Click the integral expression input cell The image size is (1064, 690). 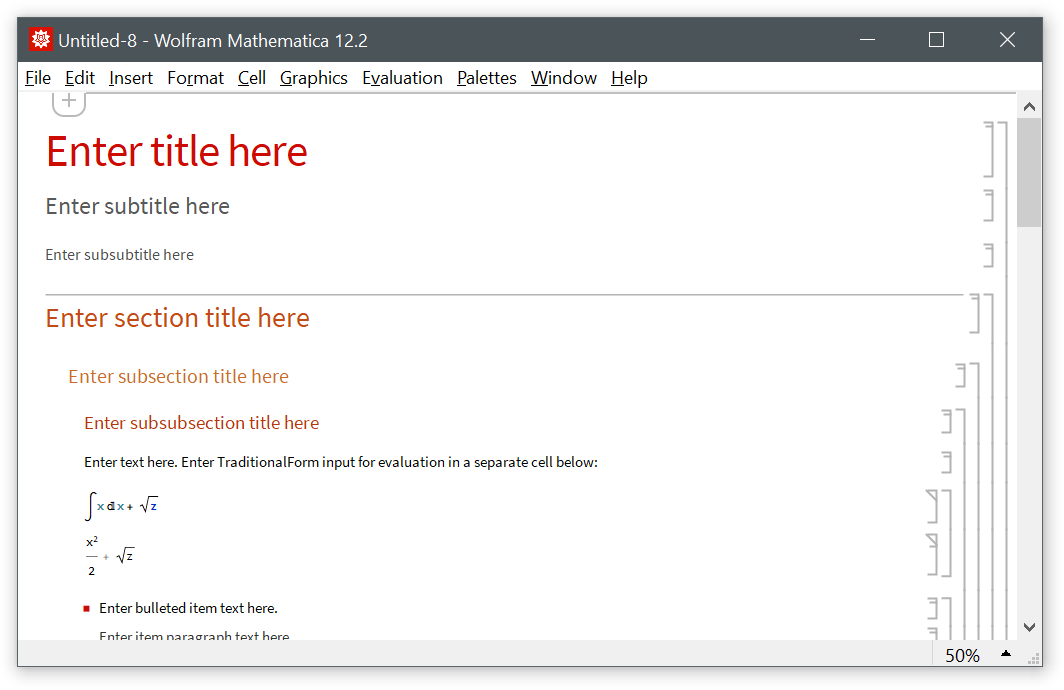[121, 506]
